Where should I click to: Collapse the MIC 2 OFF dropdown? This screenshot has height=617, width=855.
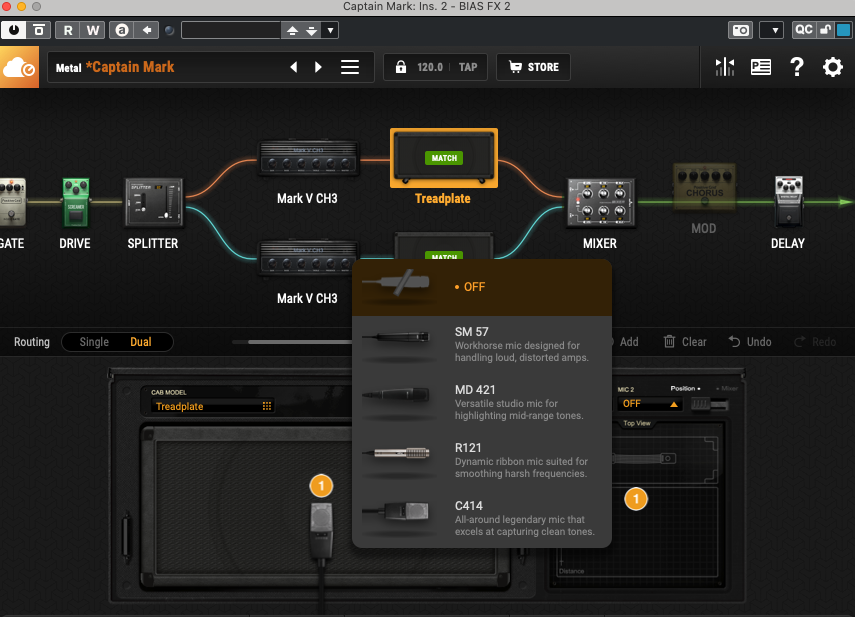(x=649, y=404)
